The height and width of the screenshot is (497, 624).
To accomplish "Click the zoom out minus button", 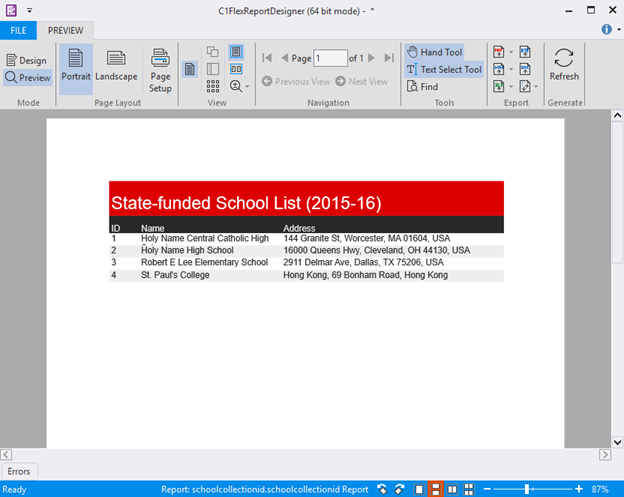I will pyautogui.click(x=487, y=489).
